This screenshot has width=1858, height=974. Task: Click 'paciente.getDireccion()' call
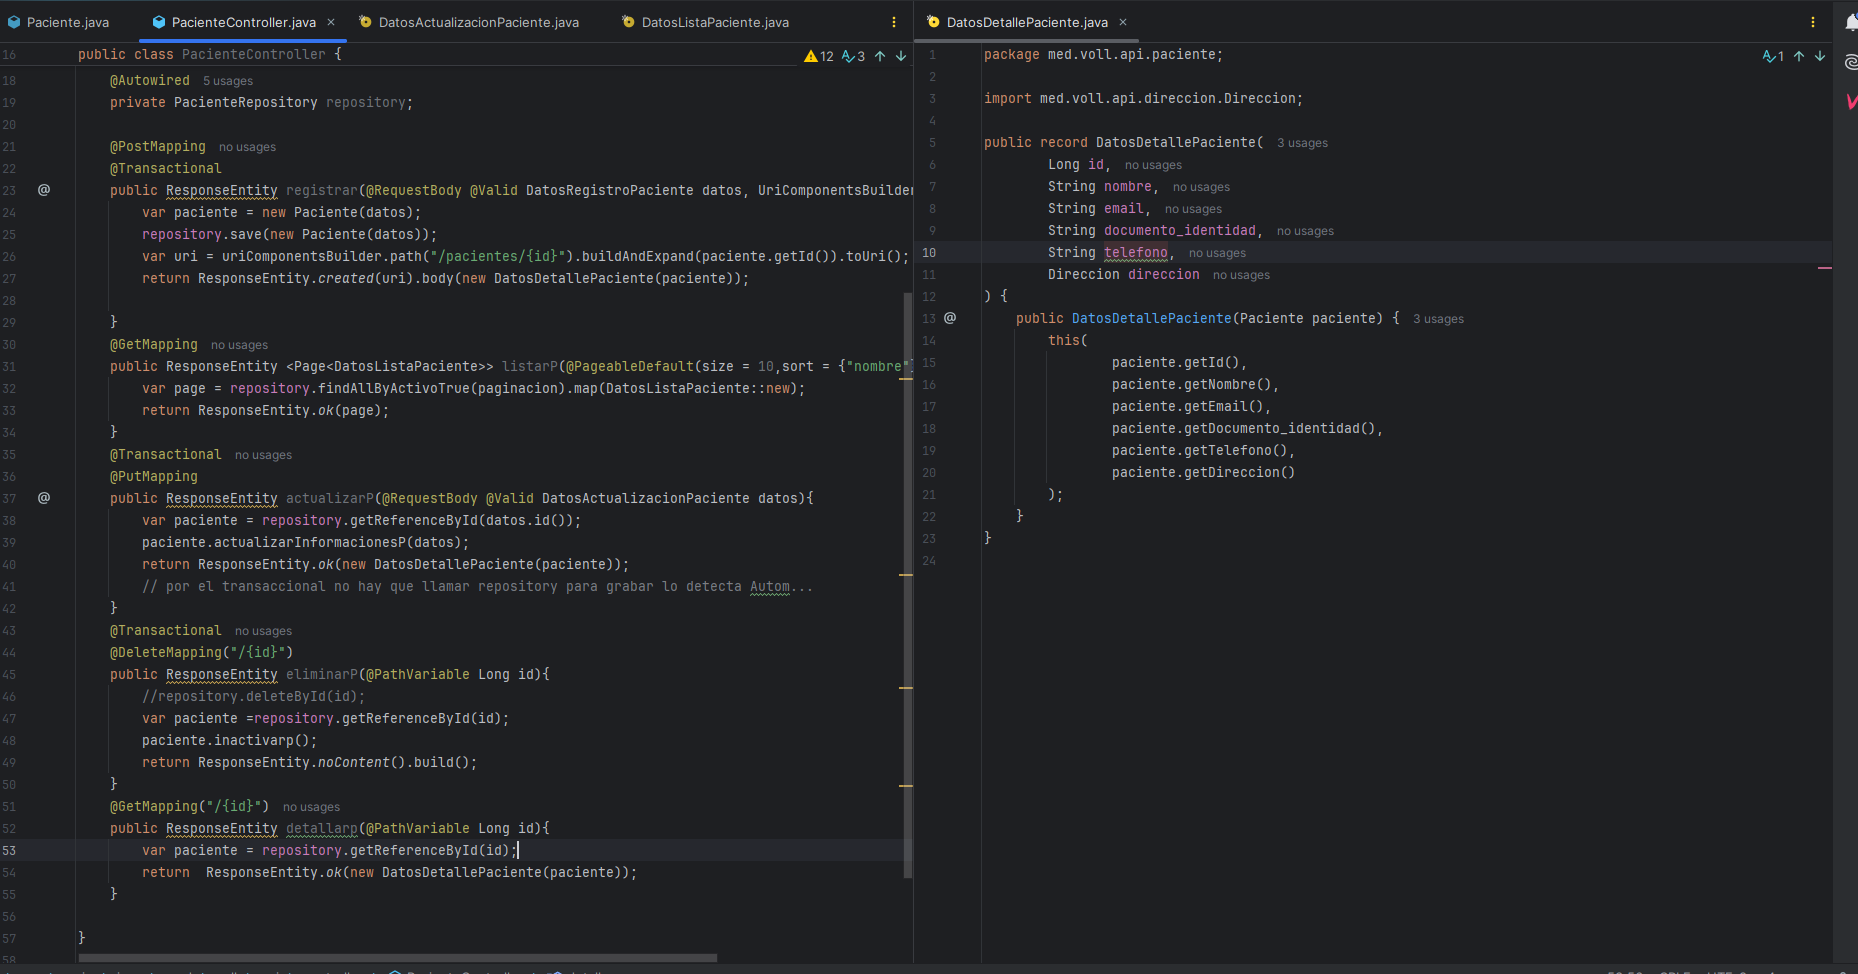point(1204,472)
